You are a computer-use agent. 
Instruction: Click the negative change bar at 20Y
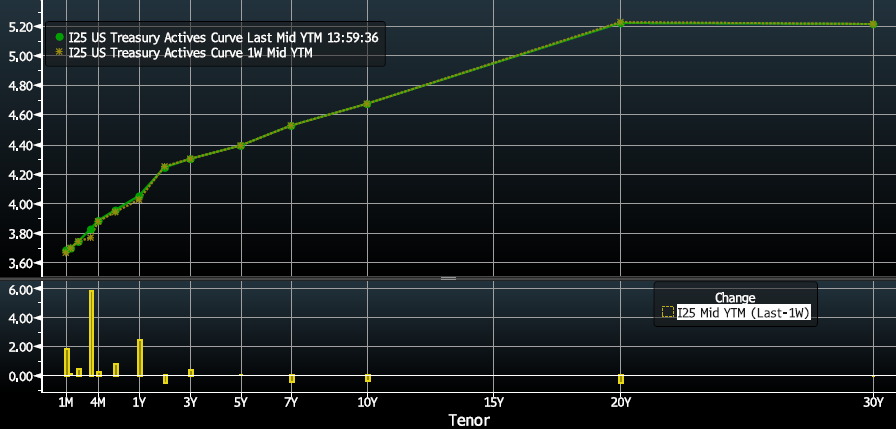pyautogui.click(x=621, y=379)
